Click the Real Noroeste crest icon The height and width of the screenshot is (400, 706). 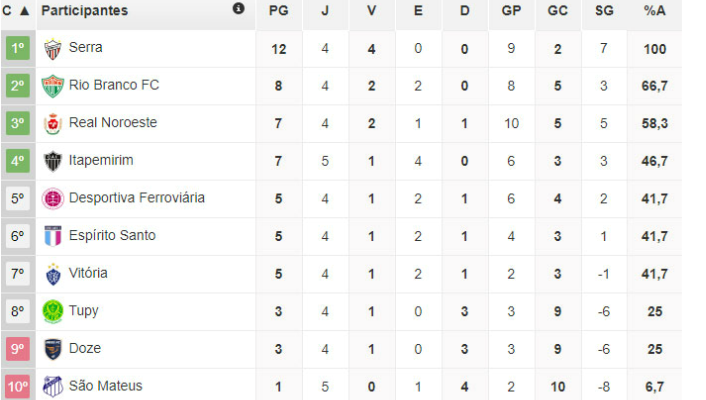52,124
